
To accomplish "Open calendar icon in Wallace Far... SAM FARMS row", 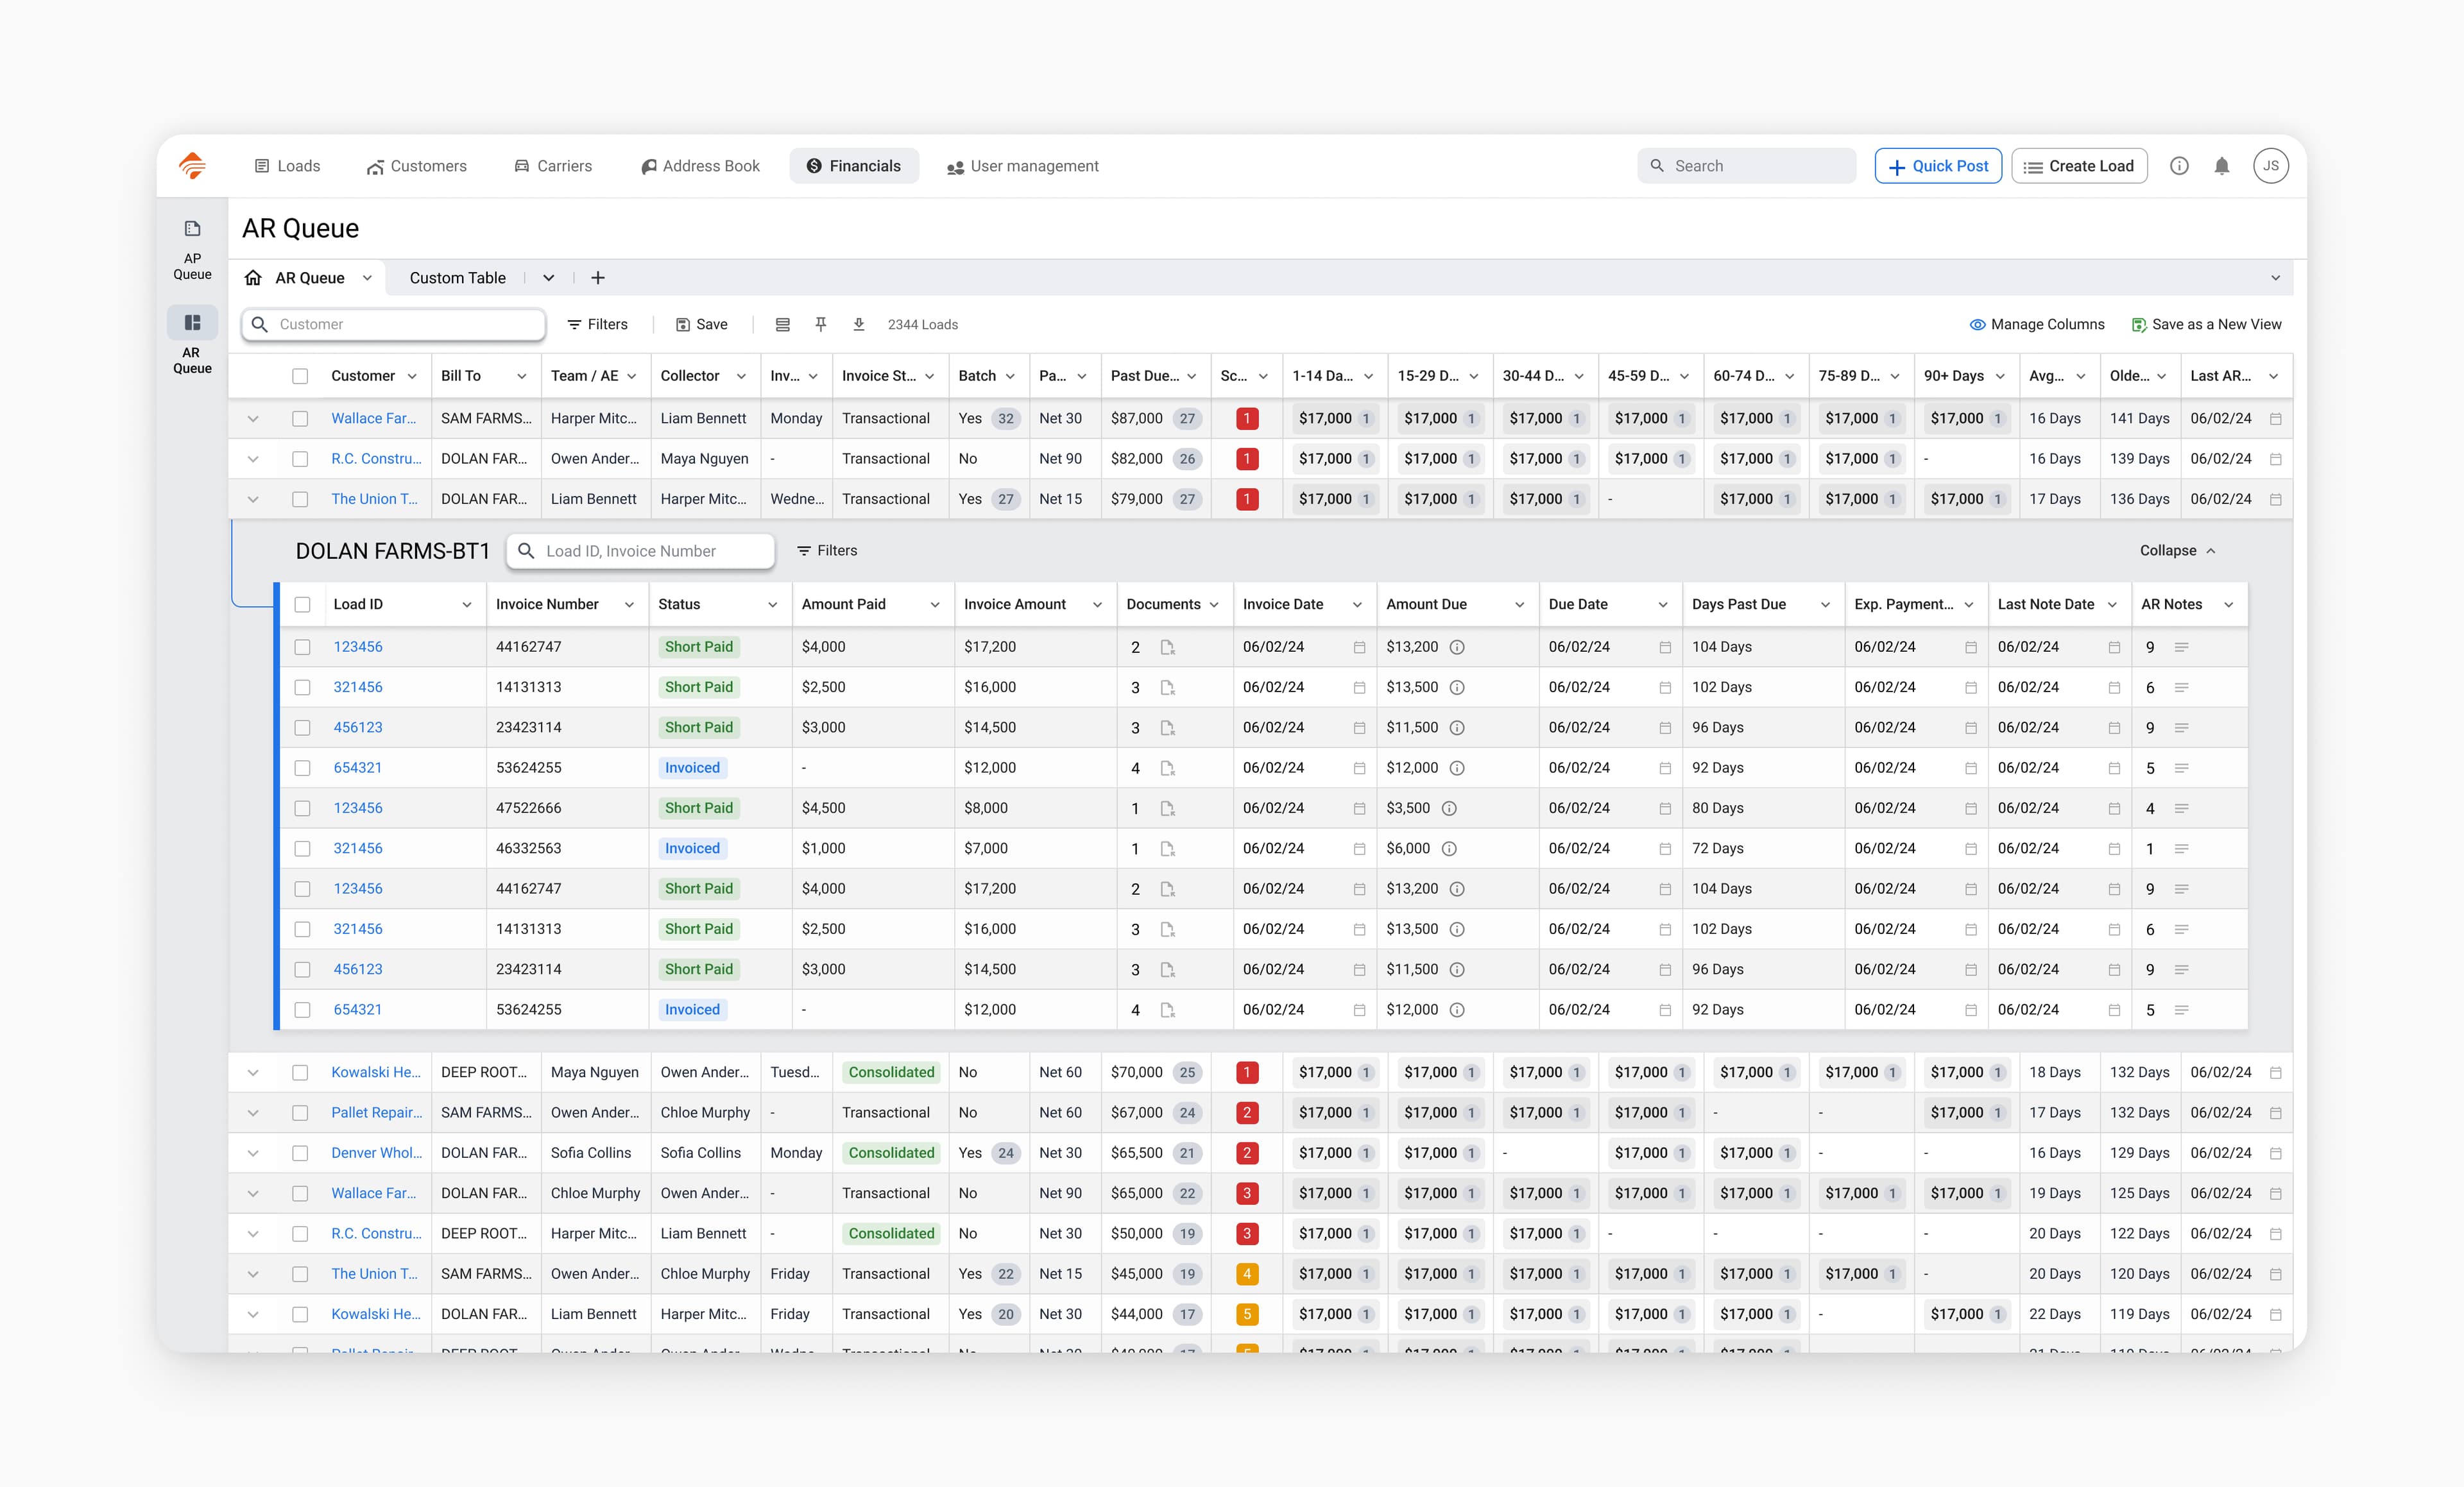I will 2276,419.
